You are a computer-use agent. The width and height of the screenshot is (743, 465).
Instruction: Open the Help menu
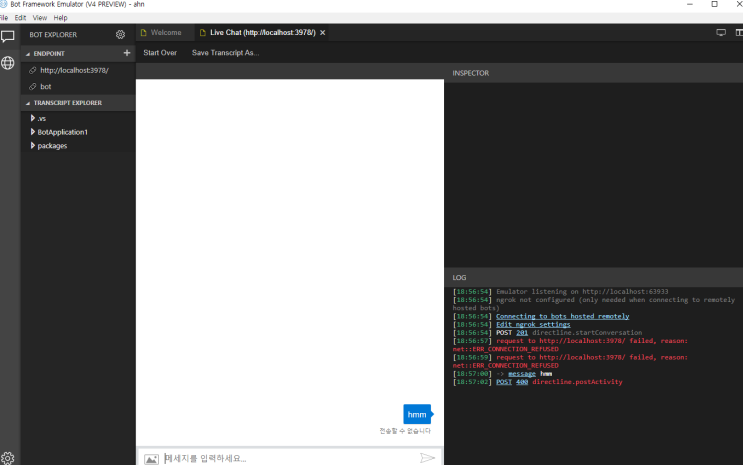61,18
